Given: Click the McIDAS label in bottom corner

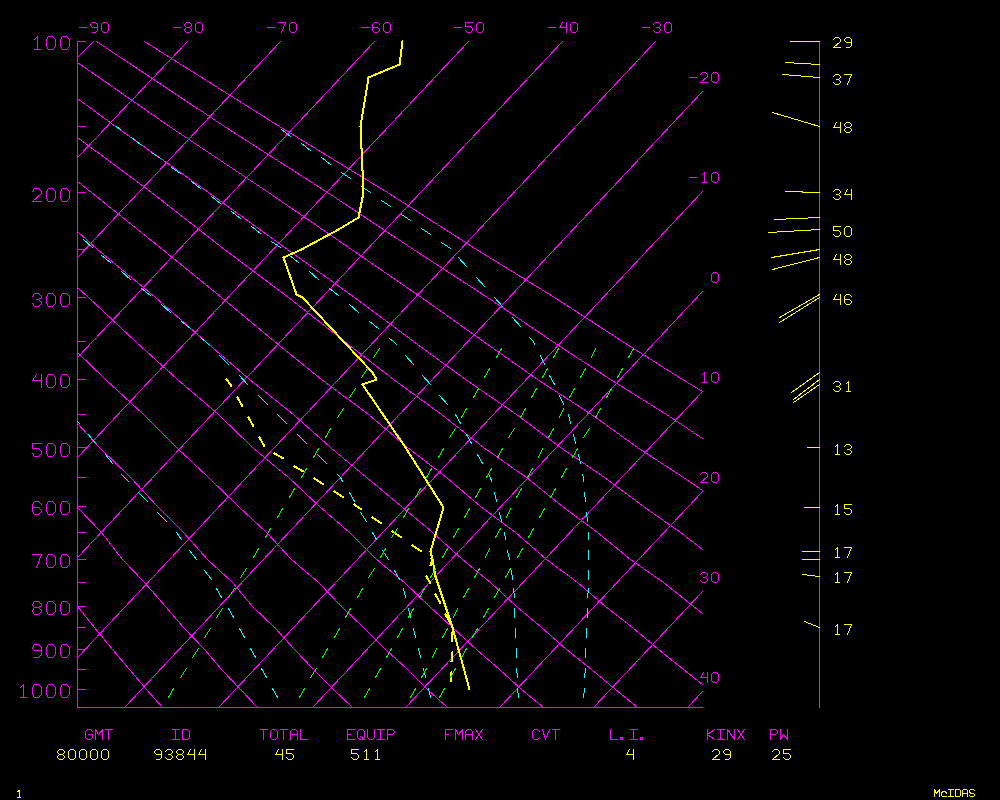Looking at the screenshot, I should (954, 792).
